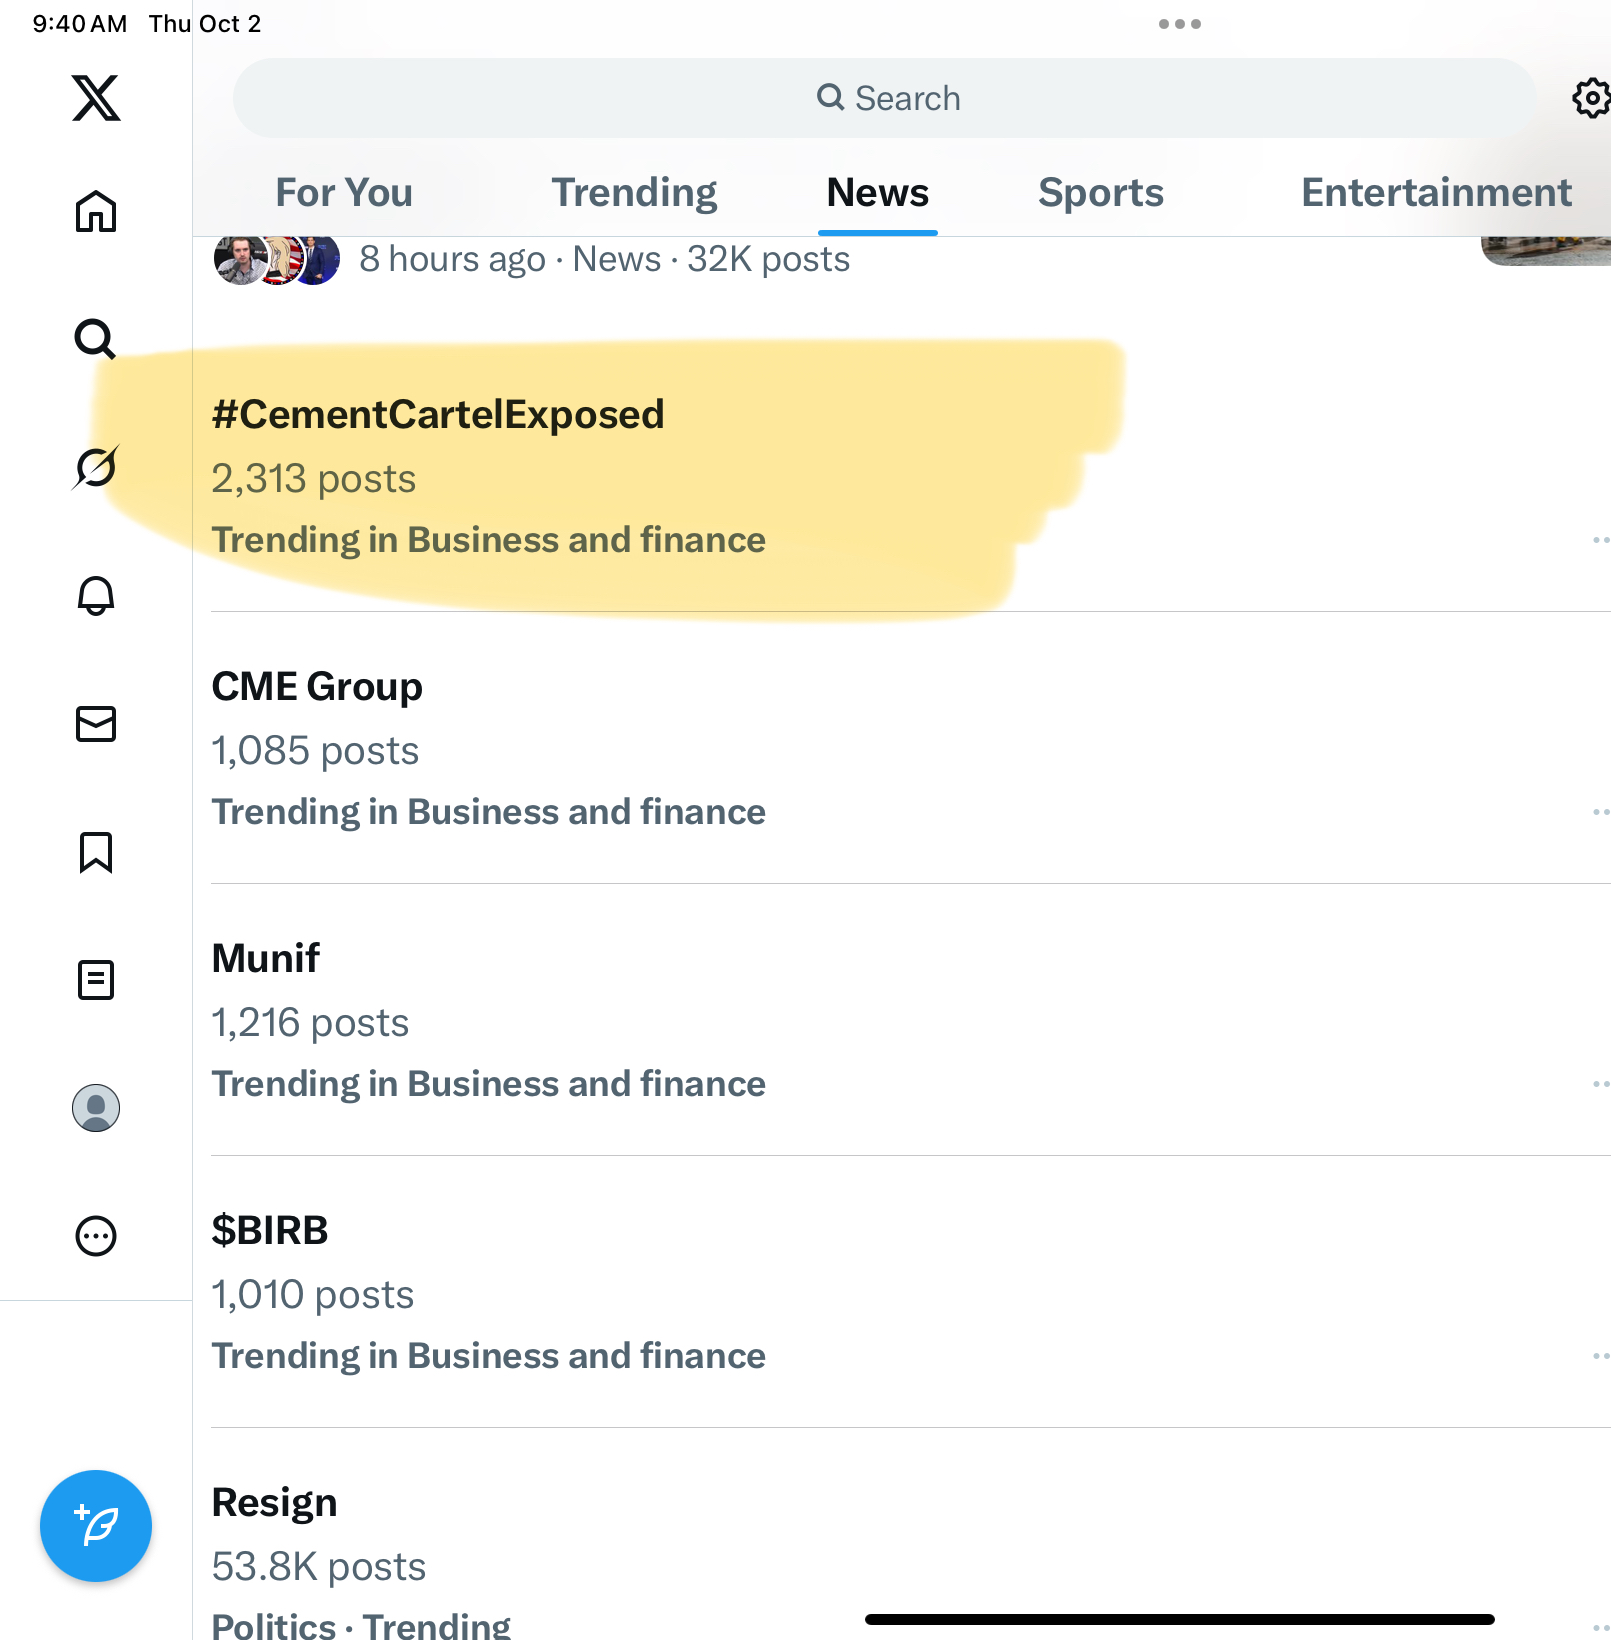
Task: Open the profile avatar icon
Action: pos(96,1108)
